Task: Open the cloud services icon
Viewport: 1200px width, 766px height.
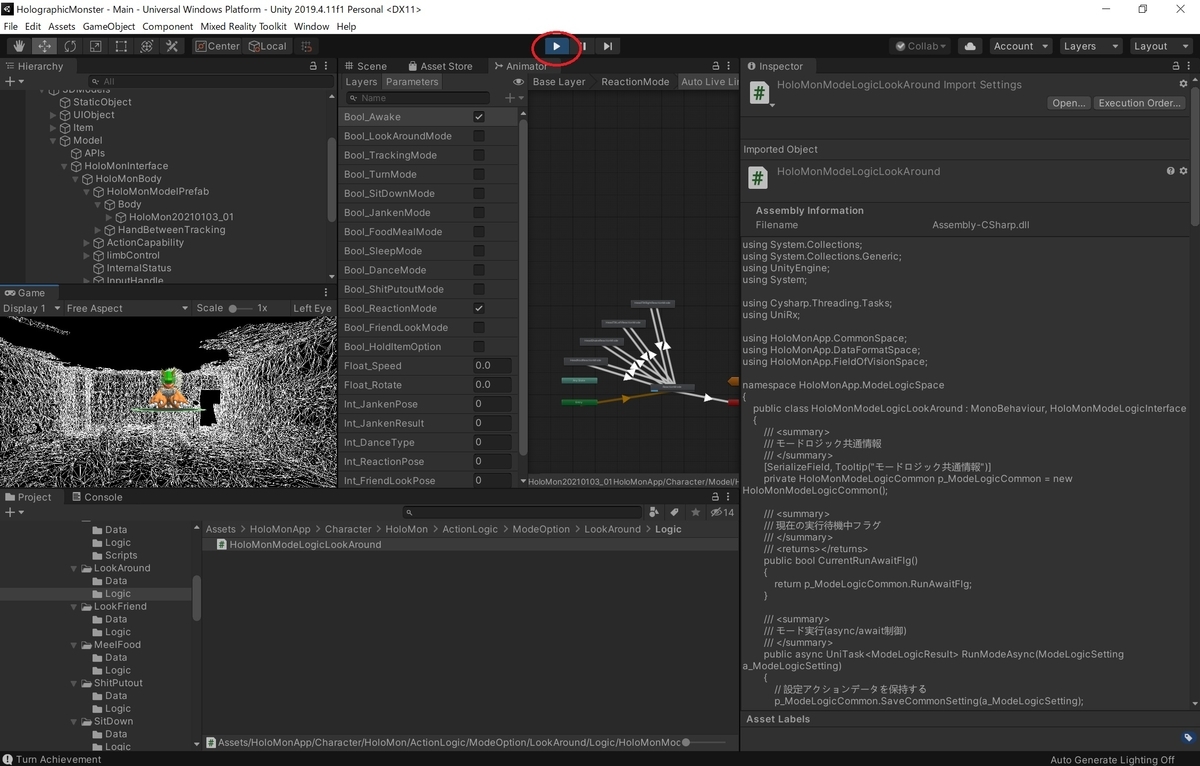Action: coord(969,46)
